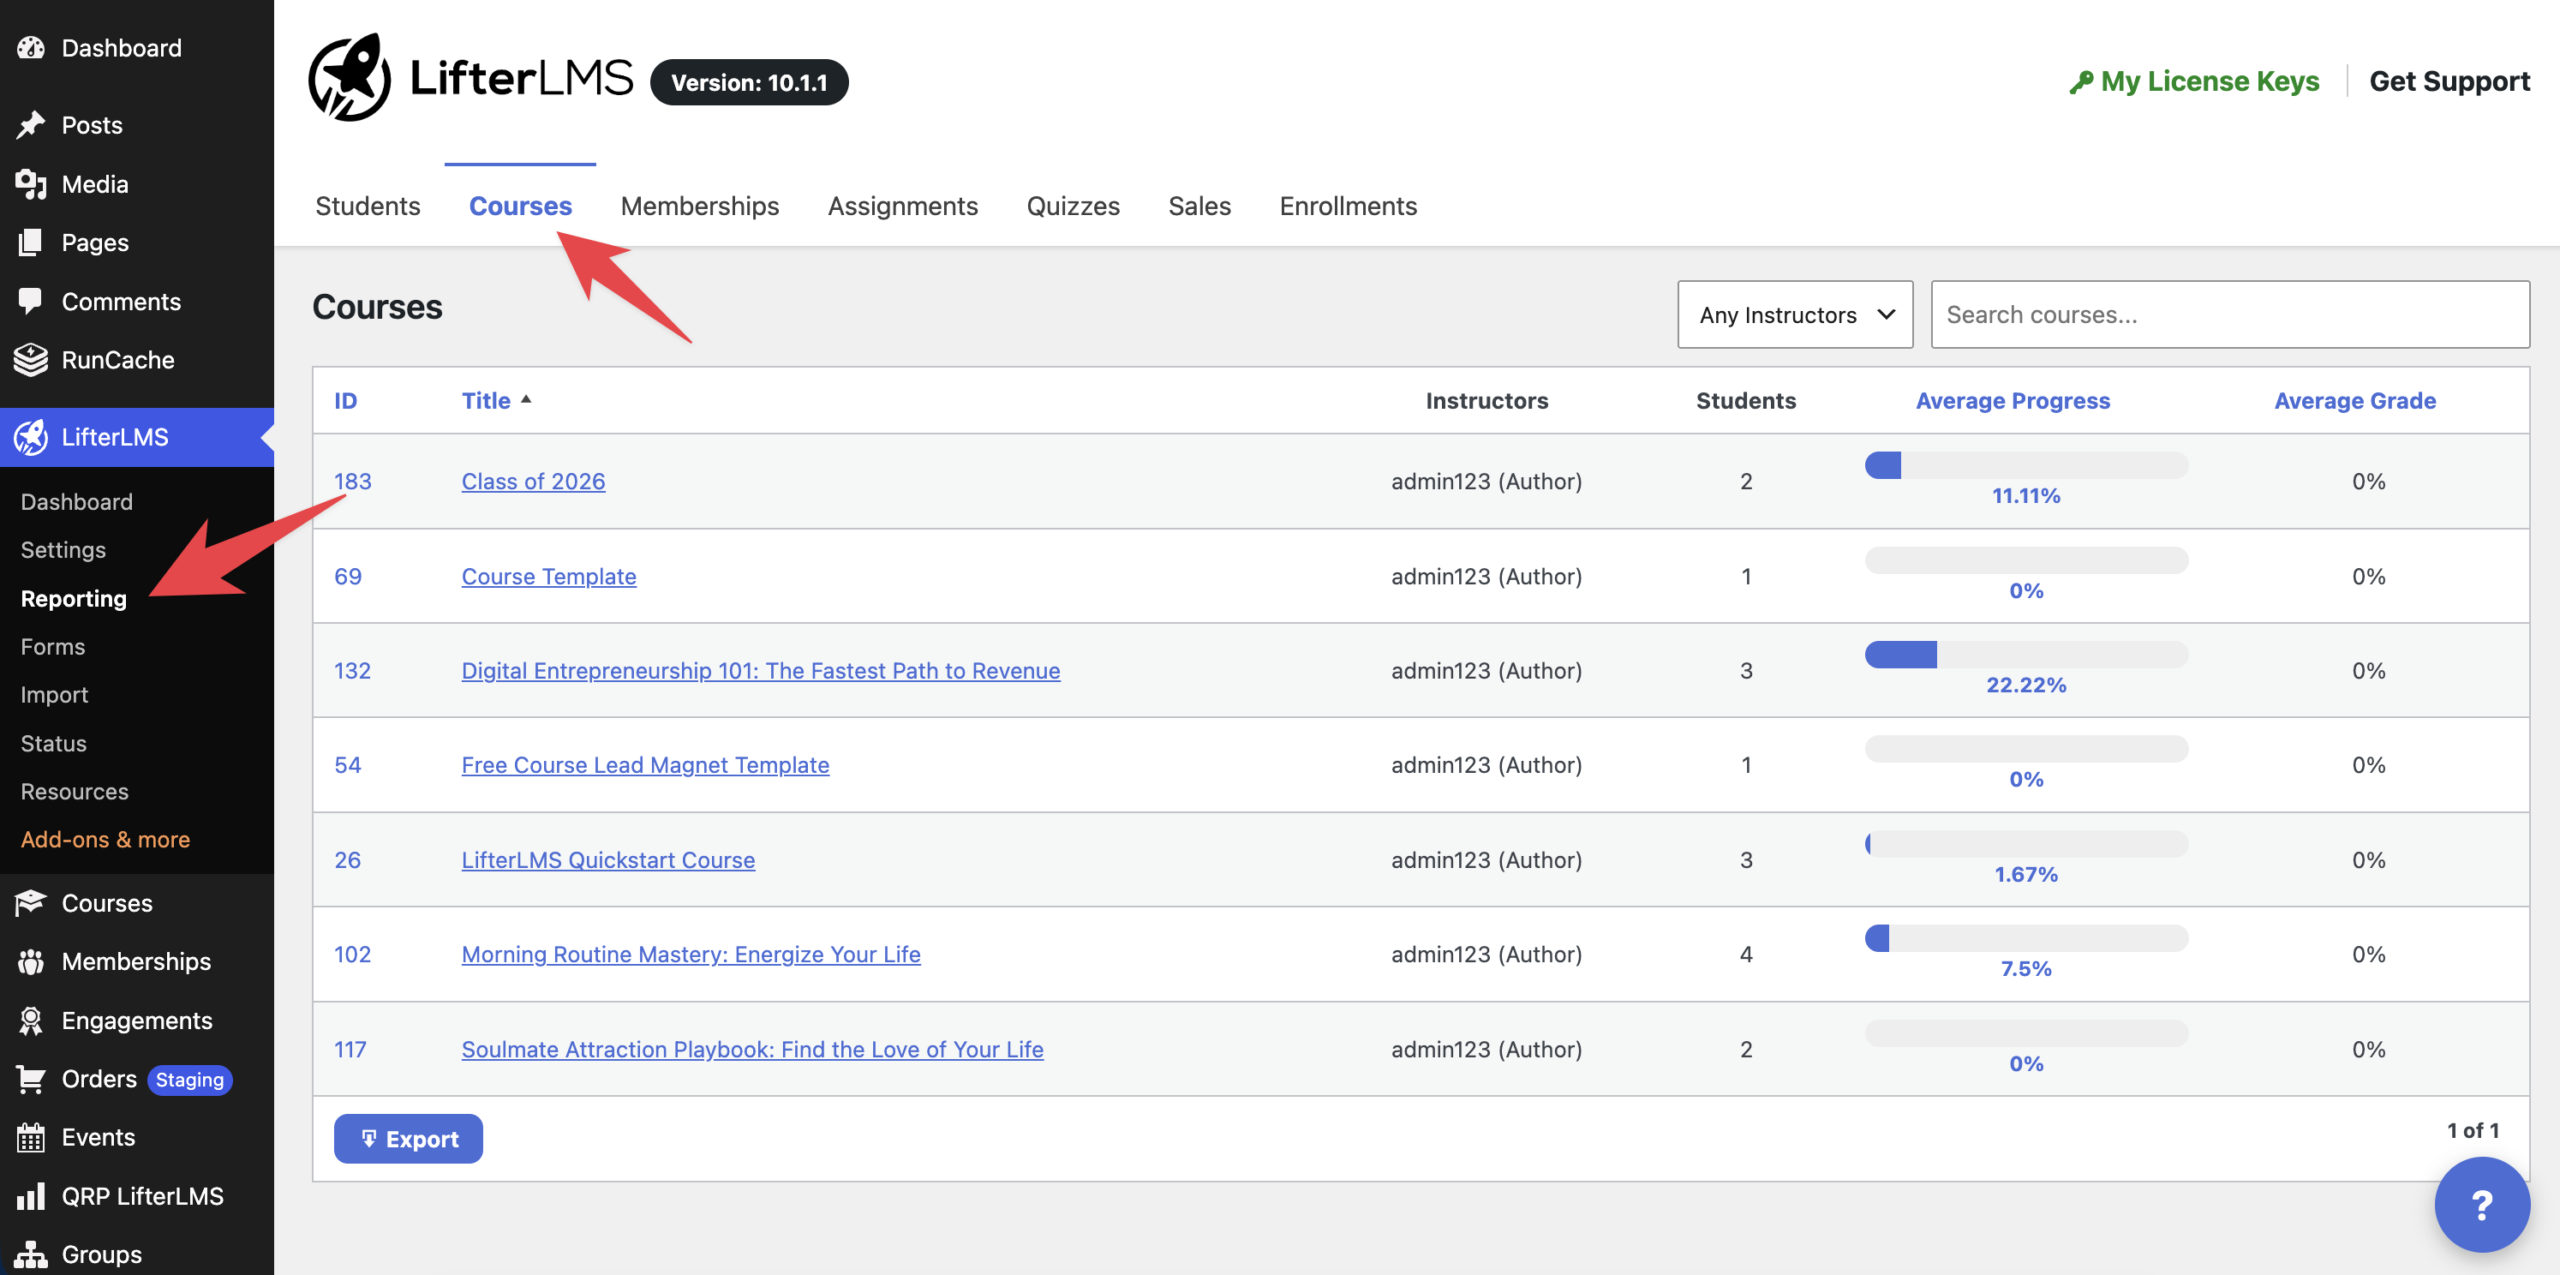Click course ID 183
Viewport: 2560px width, 1275px height.
352,481
